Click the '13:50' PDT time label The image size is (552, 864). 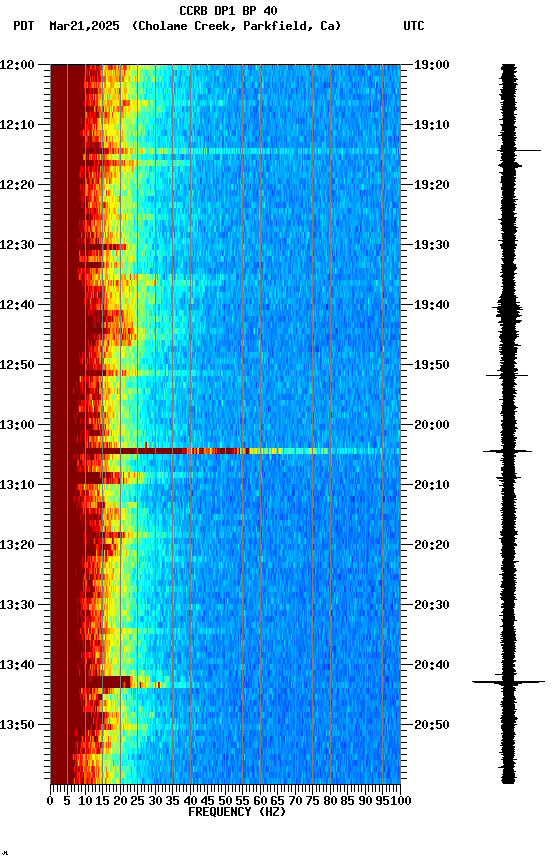pos(17,726)
